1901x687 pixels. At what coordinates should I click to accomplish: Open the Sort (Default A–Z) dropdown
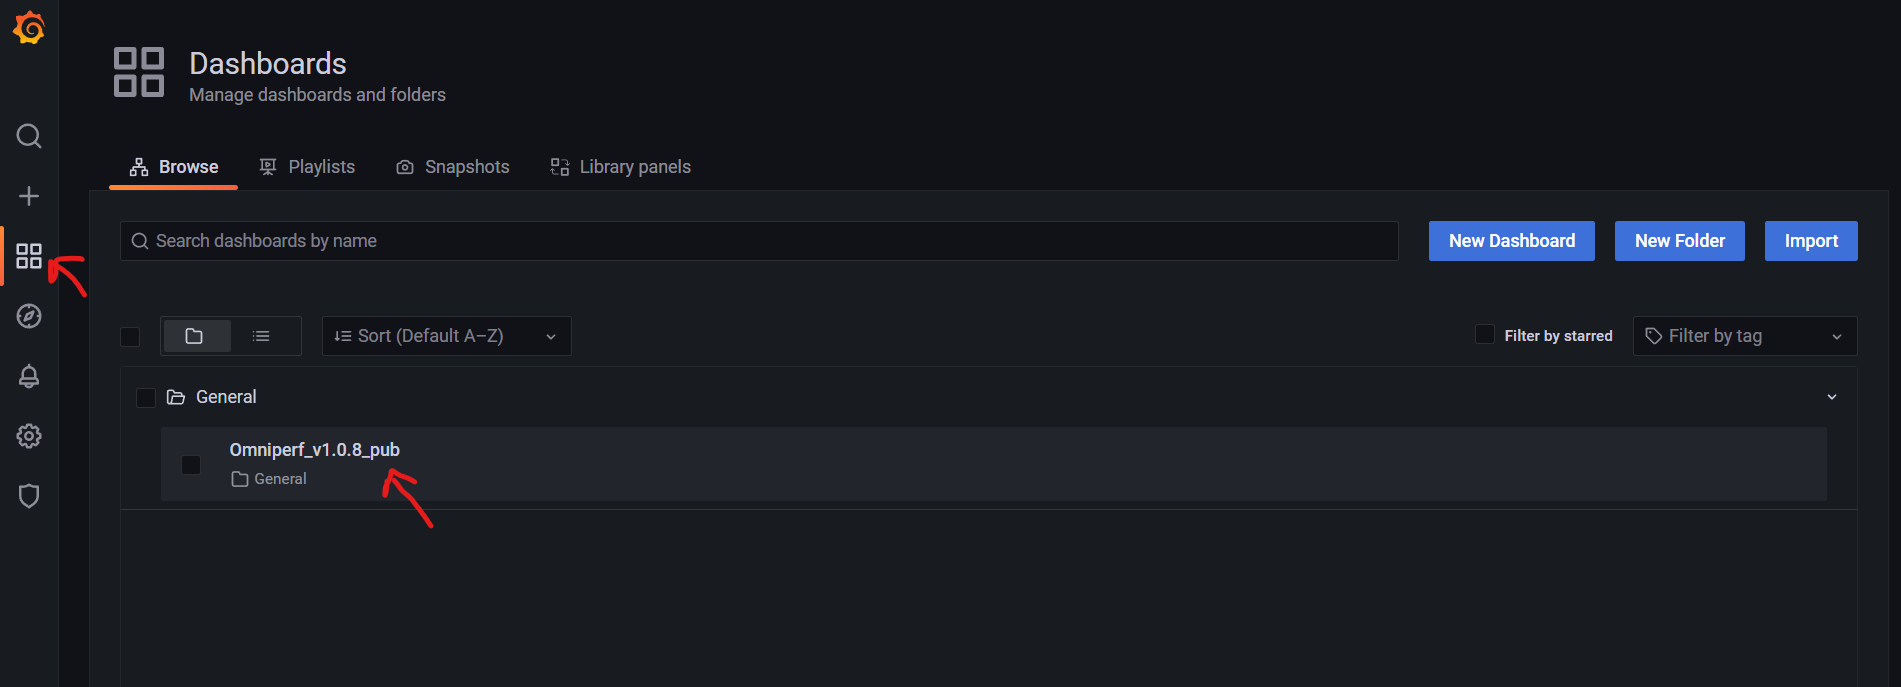point(446,336)
